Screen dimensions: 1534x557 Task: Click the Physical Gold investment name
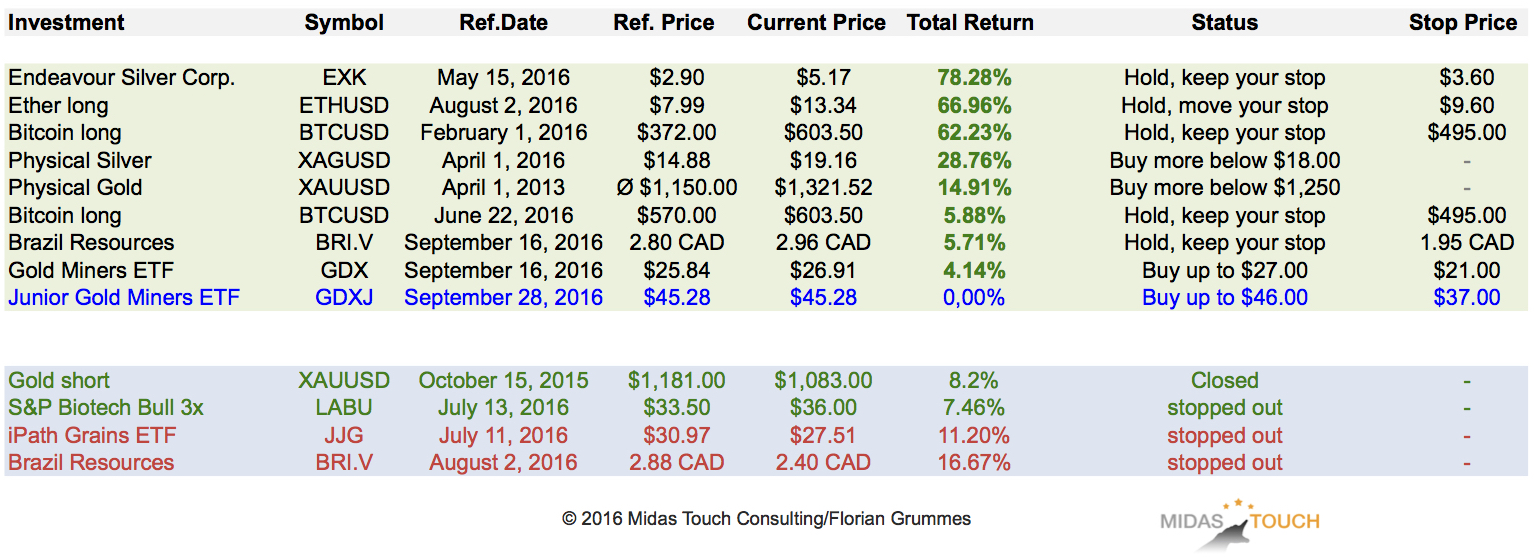tap(76, 188)
